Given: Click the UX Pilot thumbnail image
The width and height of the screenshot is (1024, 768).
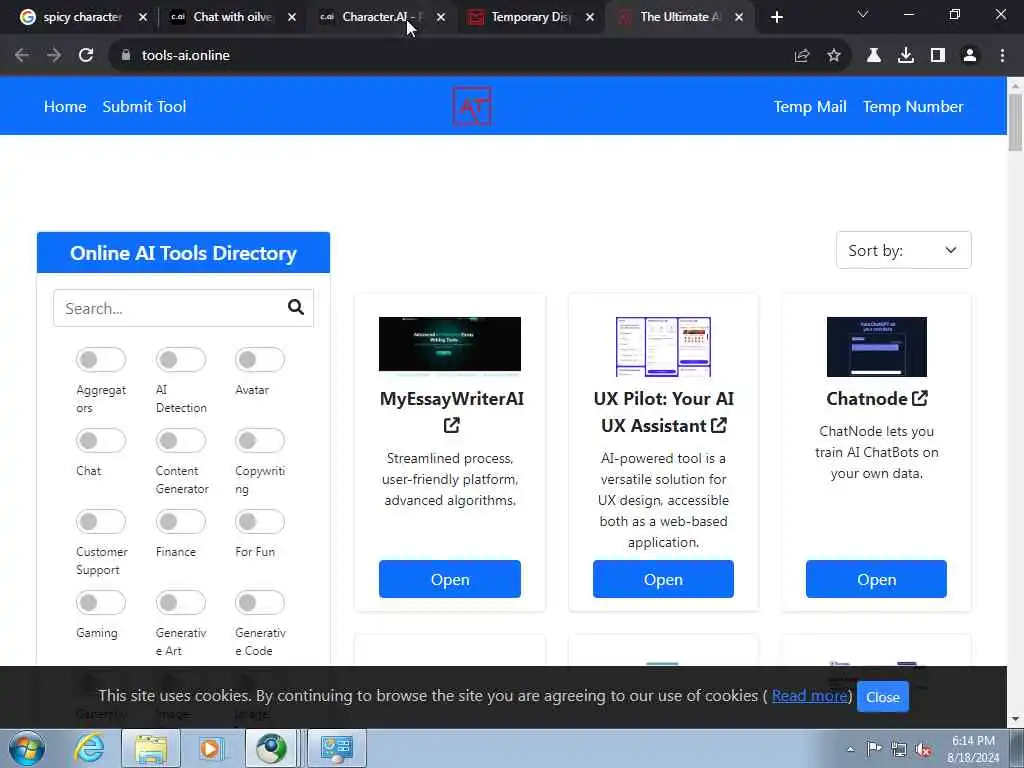Looking at the screenshot, I should coord(663,347).
